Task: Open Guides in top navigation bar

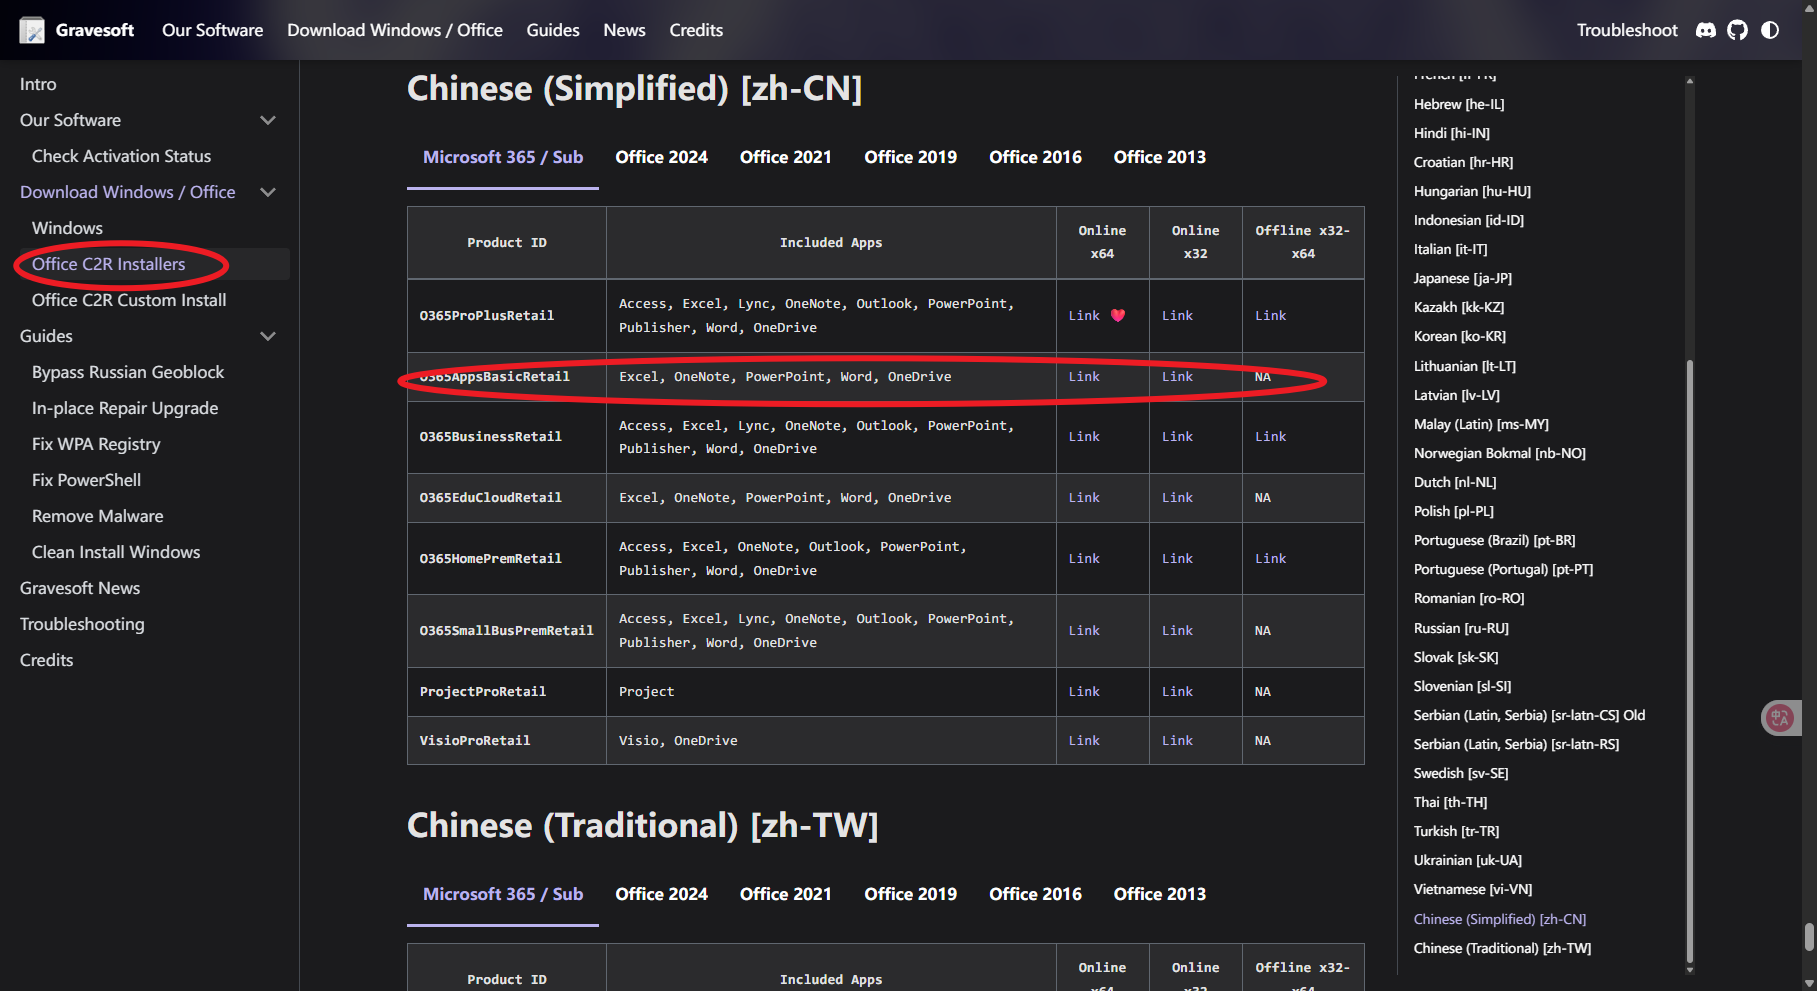Action: 553,30
